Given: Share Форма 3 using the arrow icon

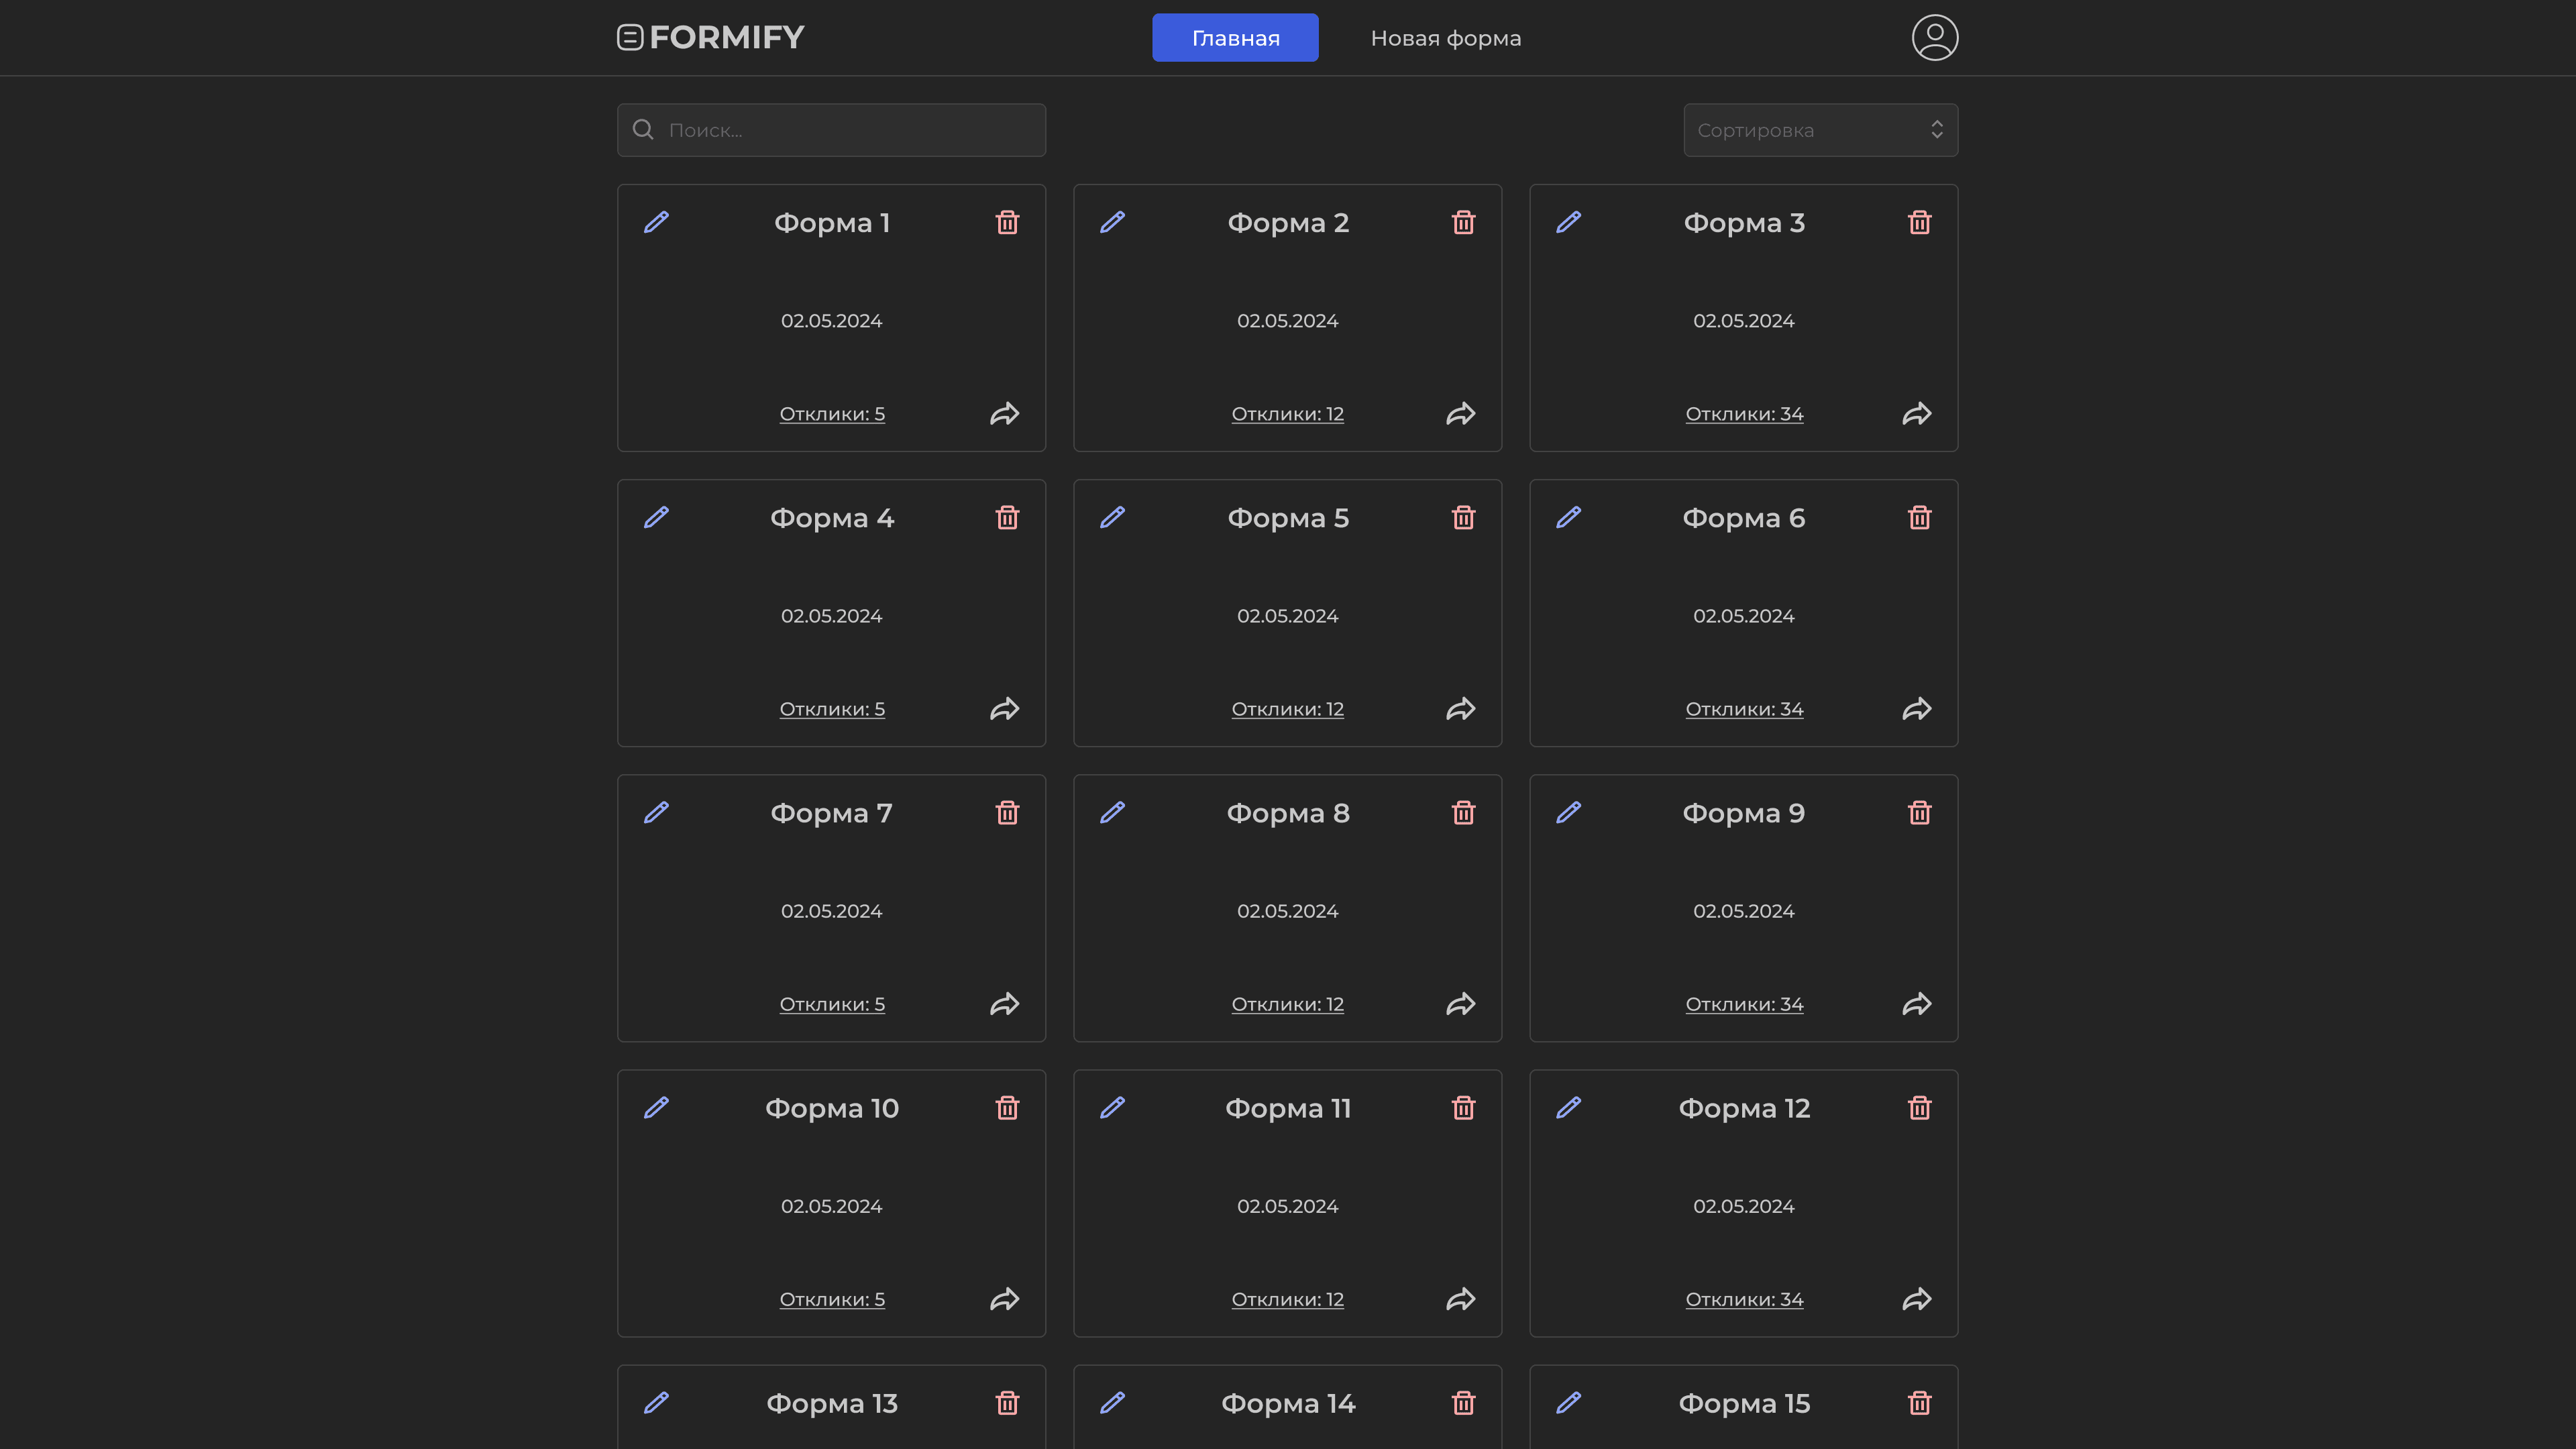Looking at the screenshot, I should click(1917, 413).
